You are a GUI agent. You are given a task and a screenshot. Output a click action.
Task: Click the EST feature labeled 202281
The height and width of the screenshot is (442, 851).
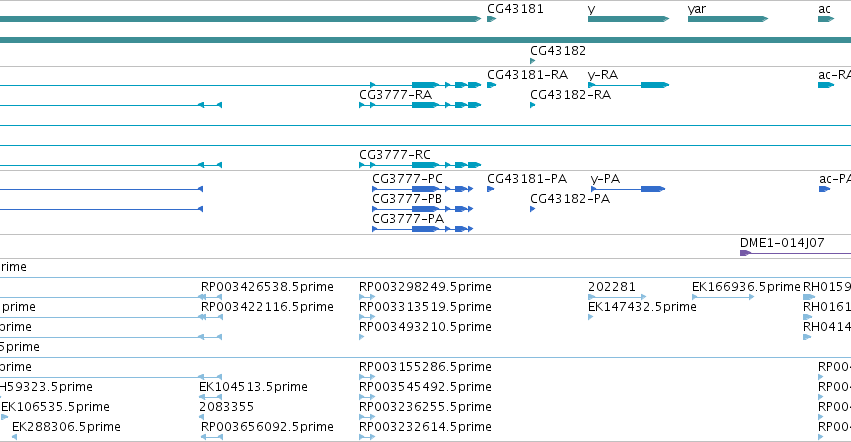617,297
